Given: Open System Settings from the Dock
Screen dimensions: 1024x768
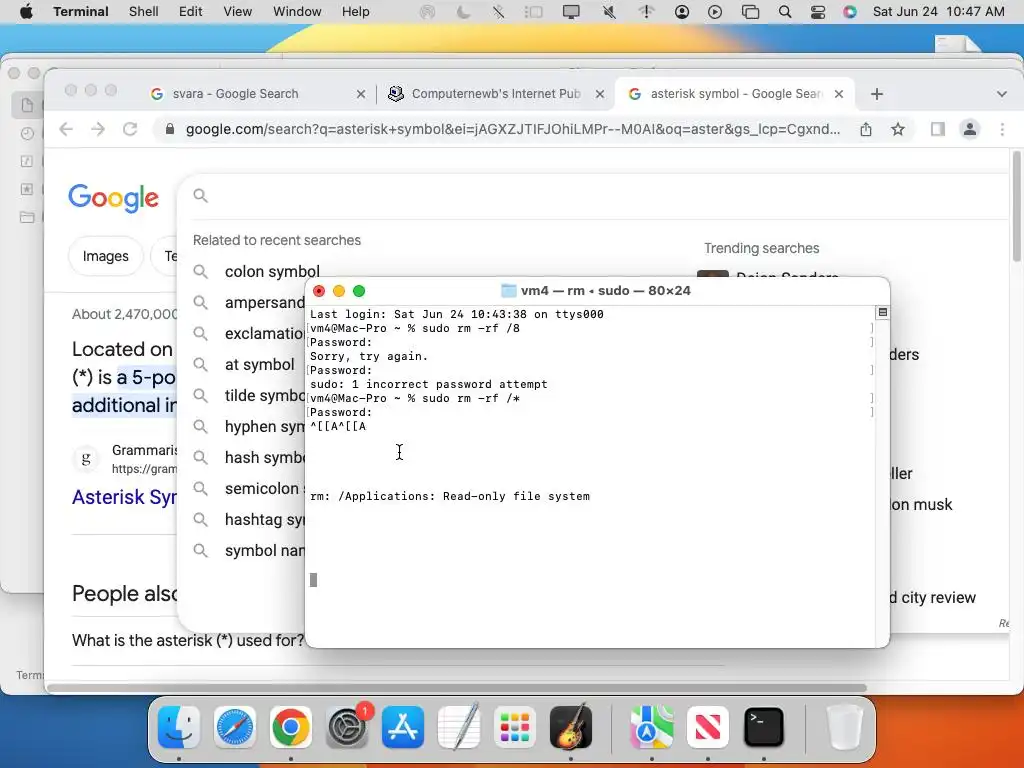Looking at the screenshot, I should (347, 726).
